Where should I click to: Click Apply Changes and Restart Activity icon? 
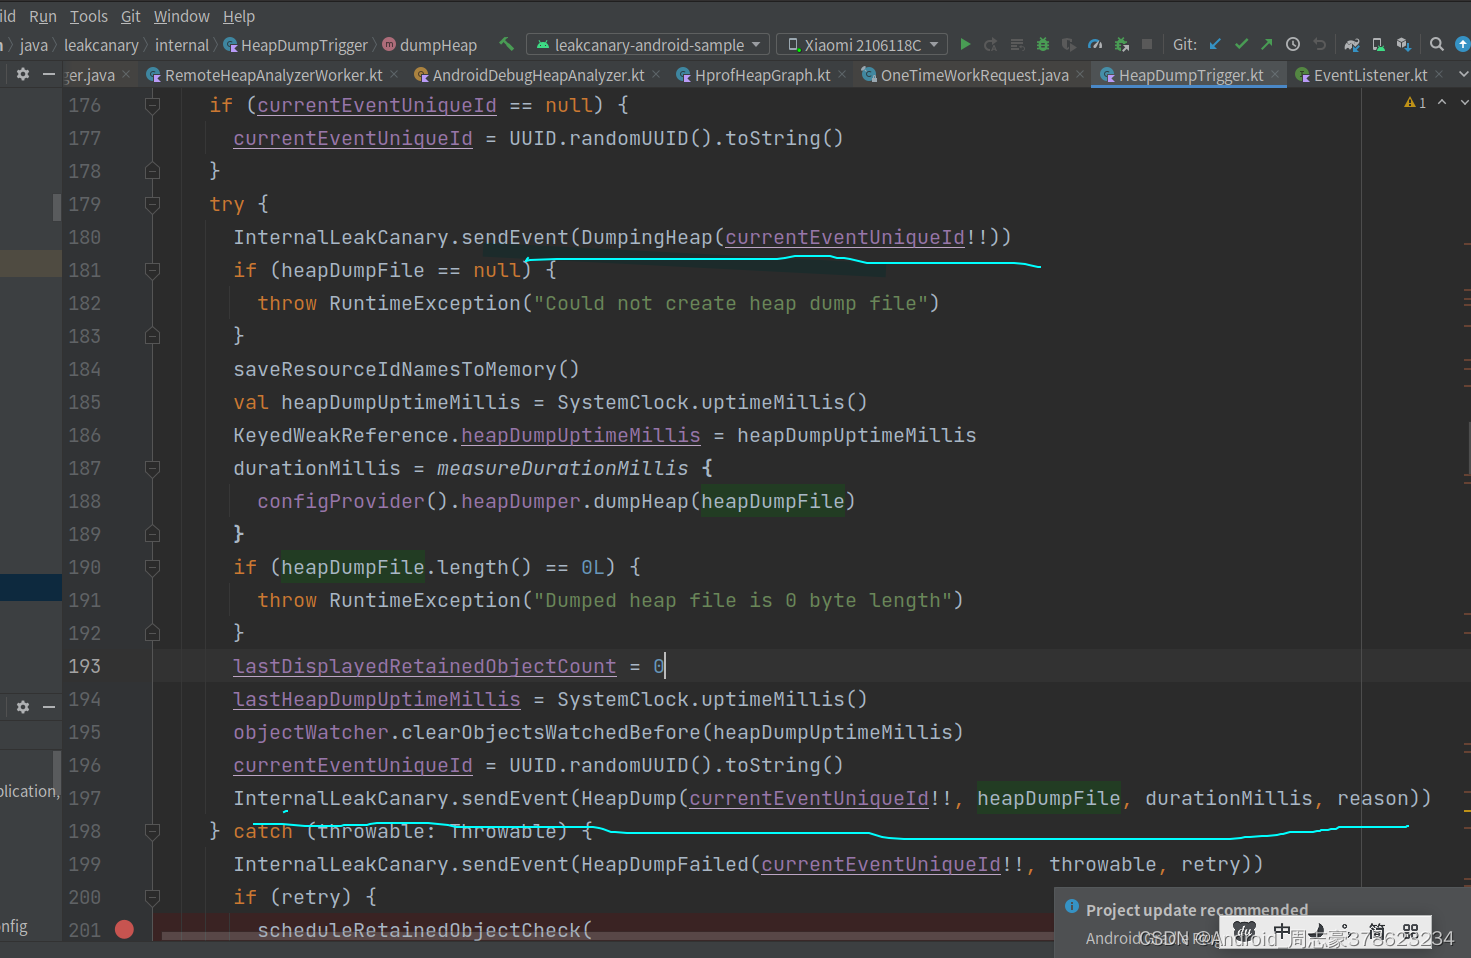pyautogui.click(x=991, y=44)
